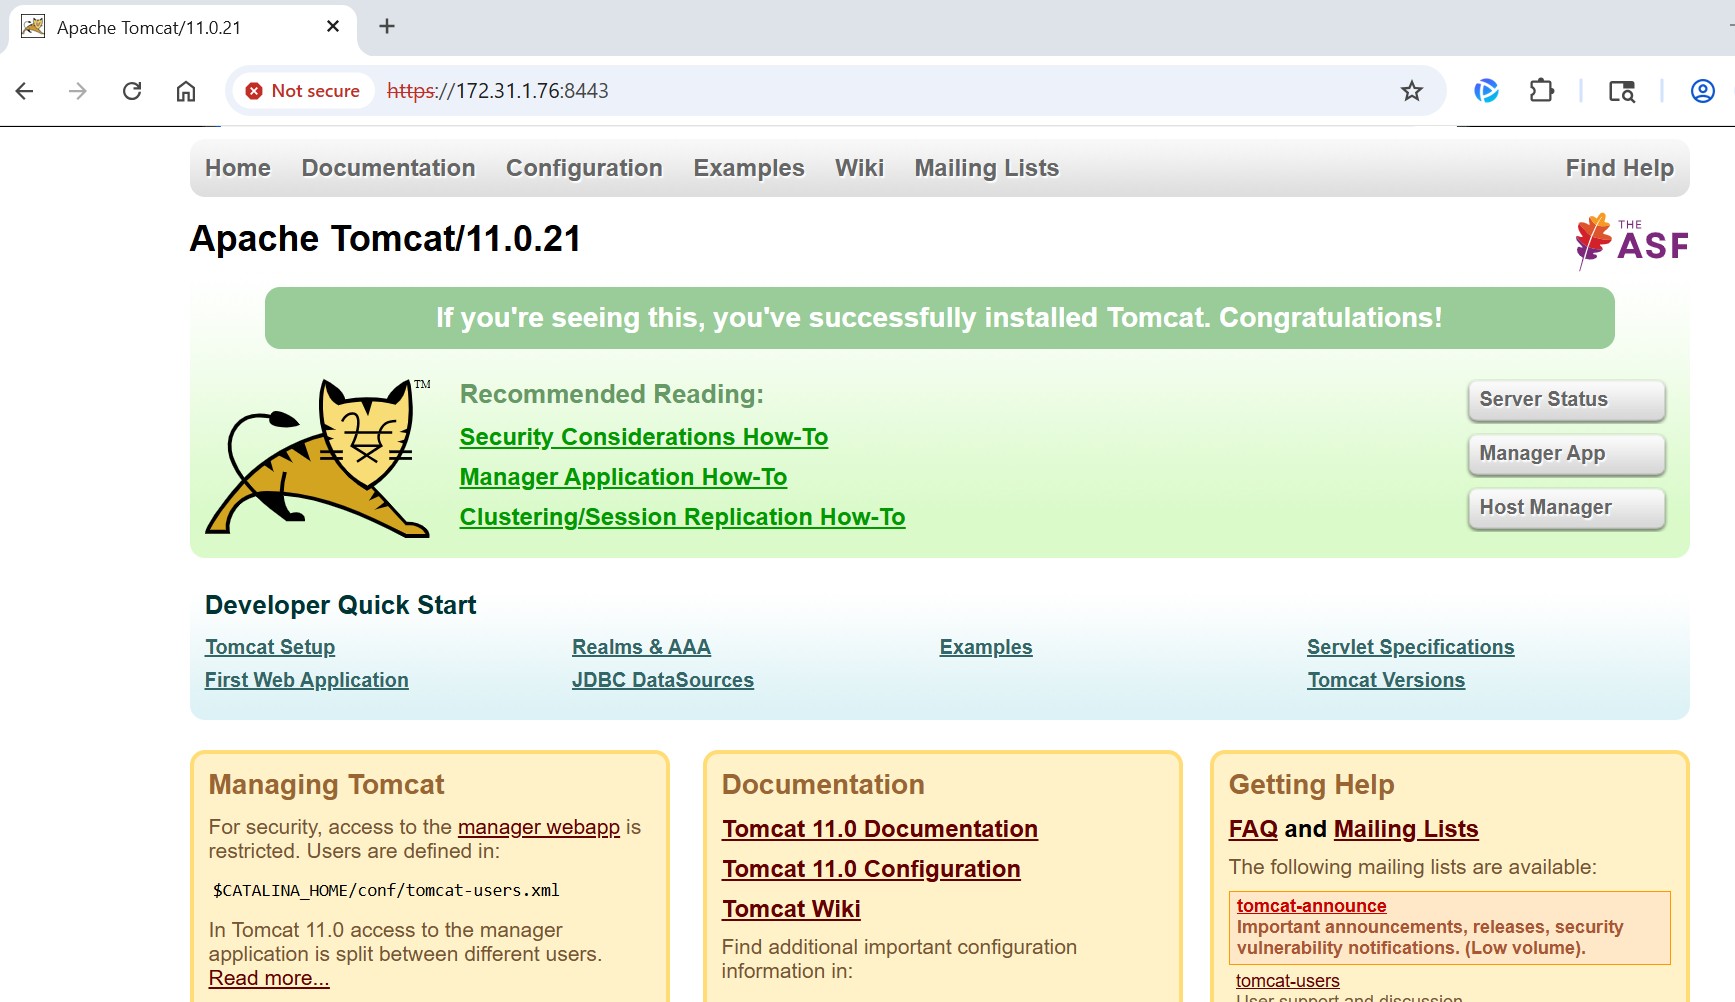Bookmark this page with the star icon

tap(1411, 91)
